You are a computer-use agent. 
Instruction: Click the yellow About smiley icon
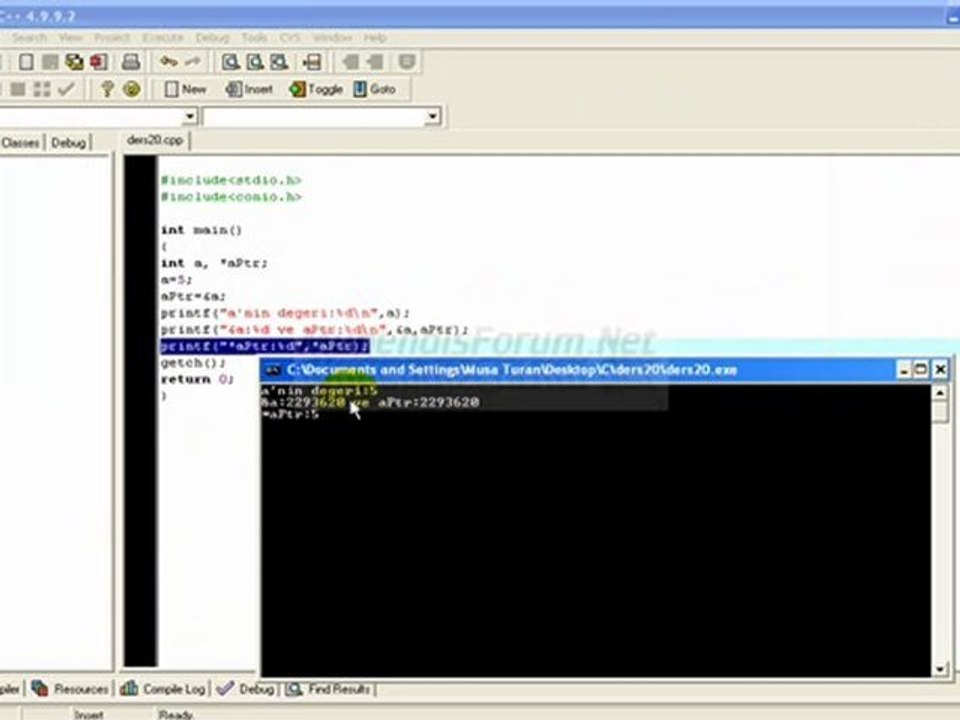(132, 89)
